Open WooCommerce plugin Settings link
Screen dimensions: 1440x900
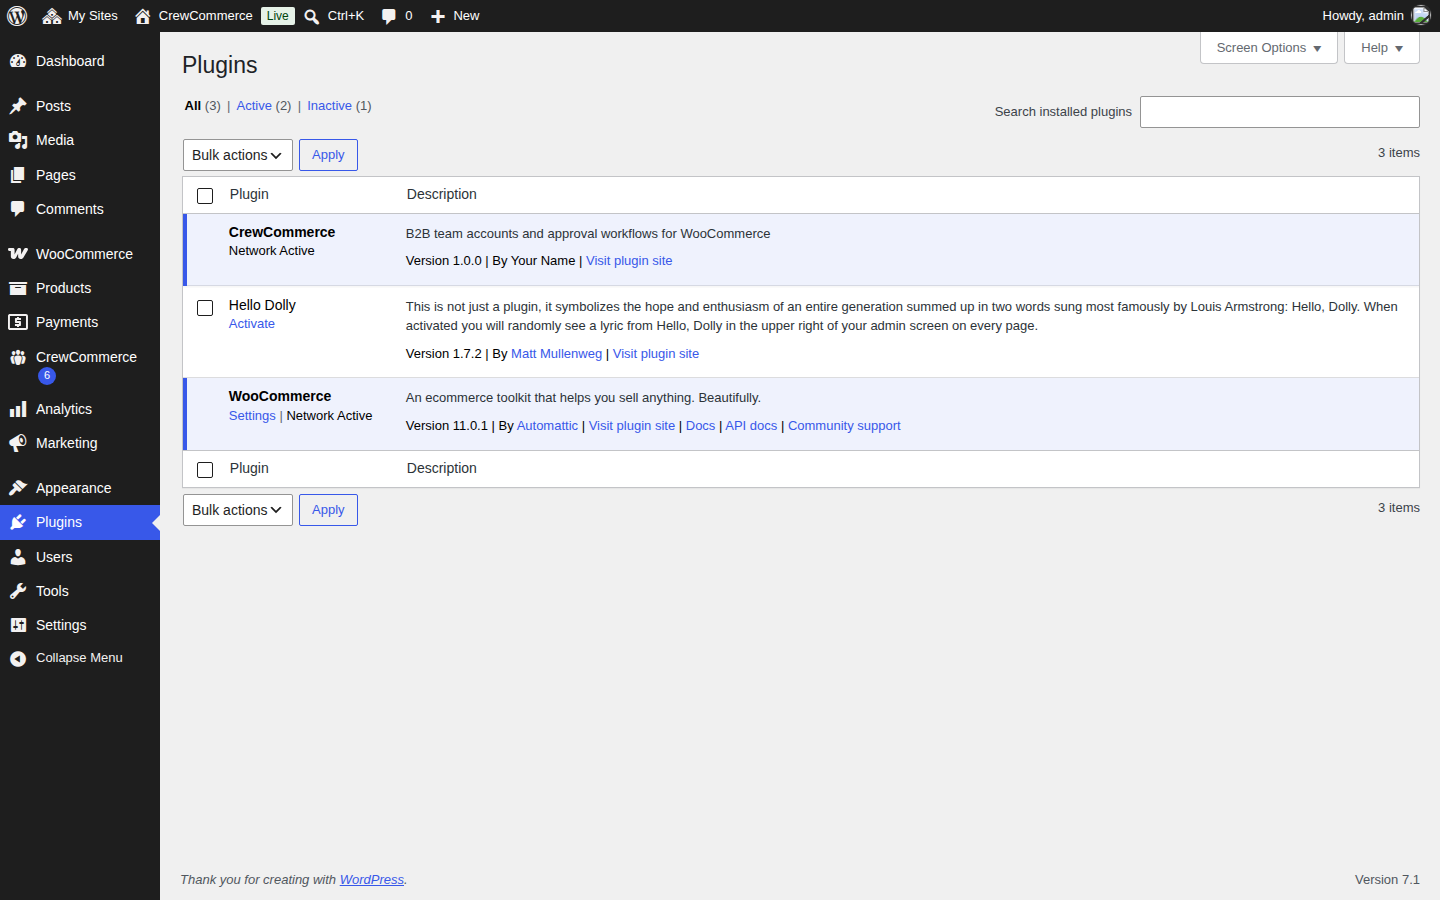click(252, 416)
